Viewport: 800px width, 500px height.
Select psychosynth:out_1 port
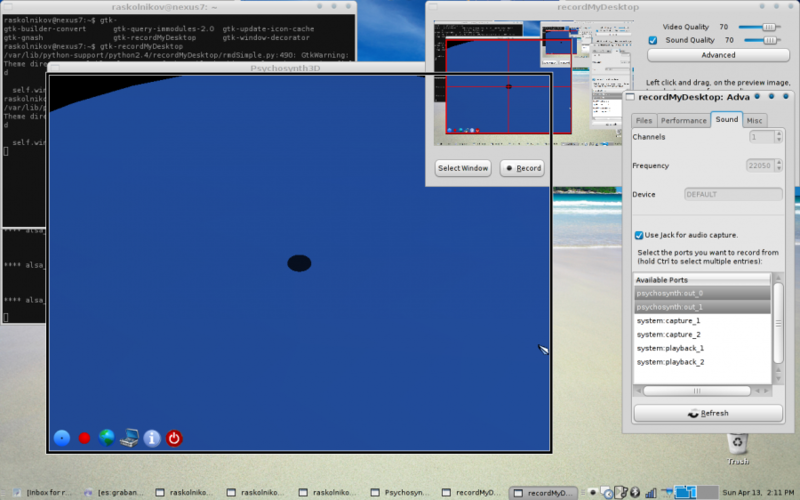pos(703,307)
